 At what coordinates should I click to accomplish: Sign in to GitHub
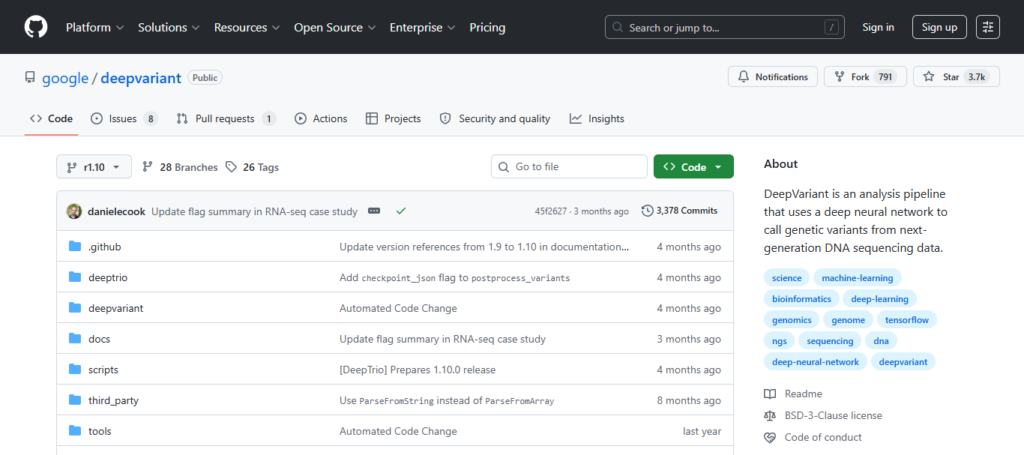coord(878,27)
